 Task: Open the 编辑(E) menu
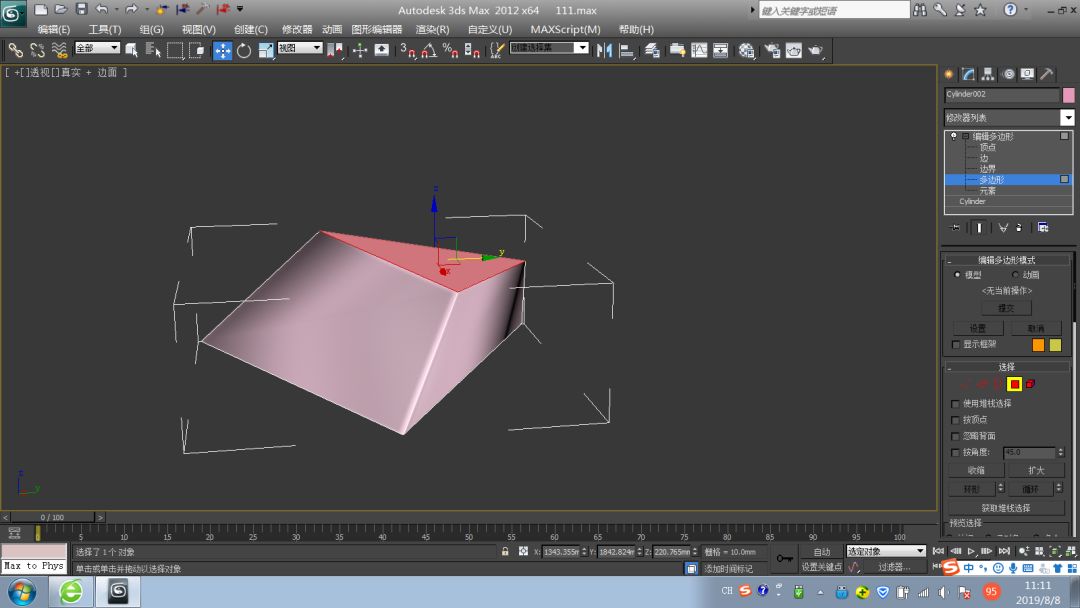54,29
